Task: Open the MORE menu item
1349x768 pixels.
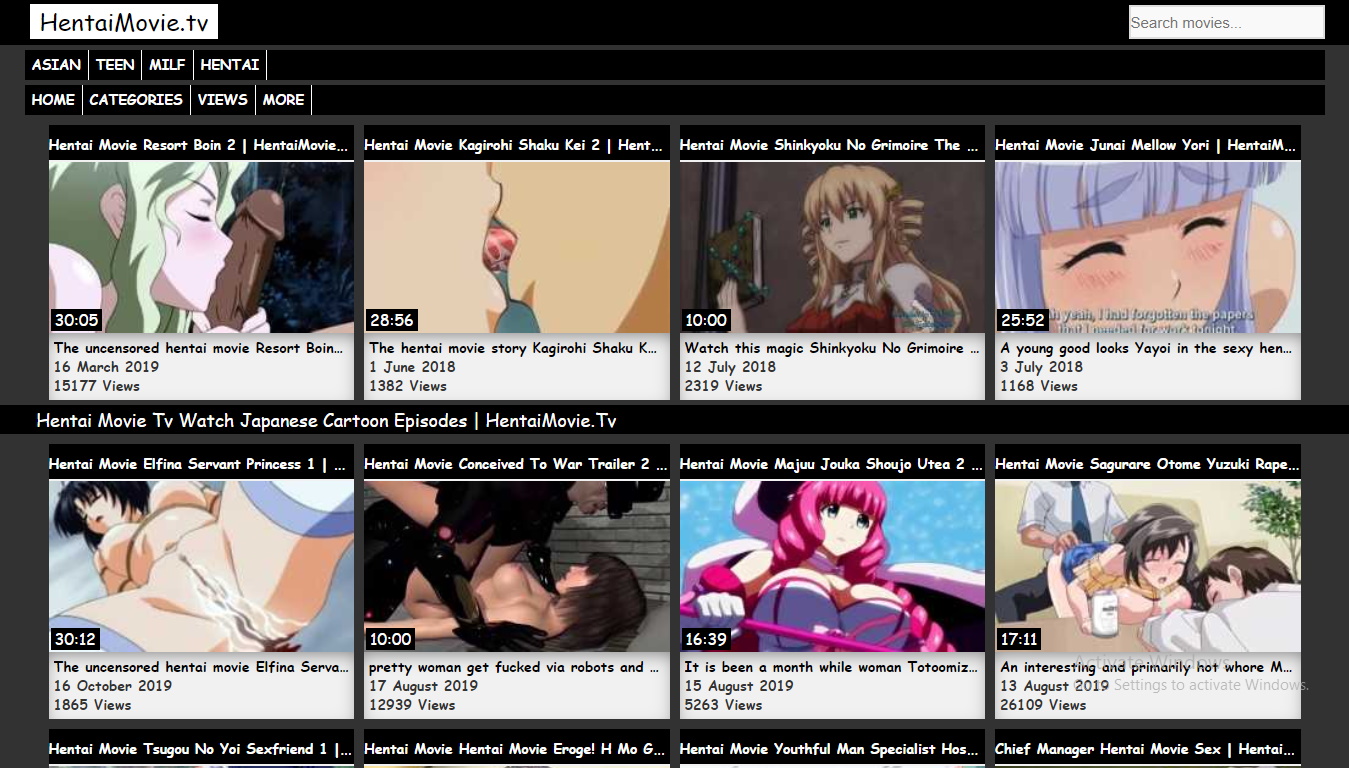Action: 283,100
